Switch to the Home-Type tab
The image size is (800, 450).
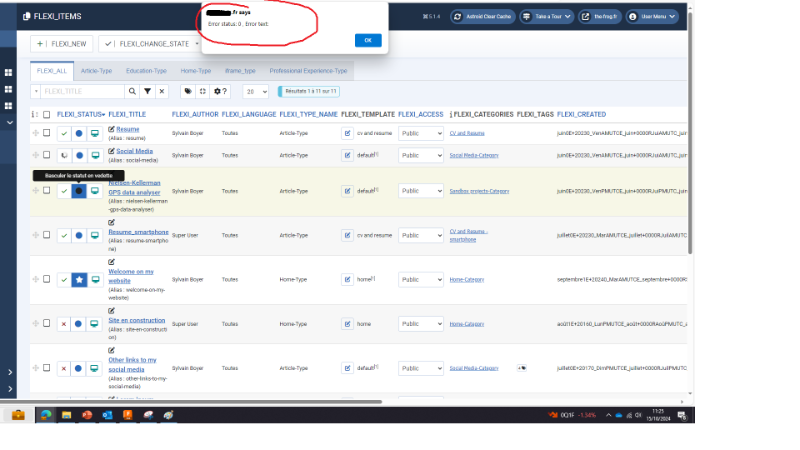pyautogui.click(x=196, y=71)
